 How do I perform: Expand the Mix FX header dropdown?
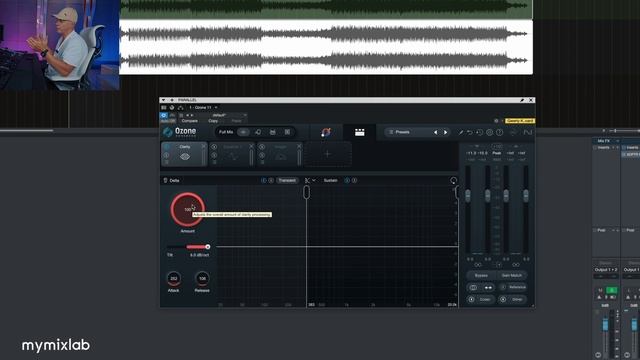point(618,141)
